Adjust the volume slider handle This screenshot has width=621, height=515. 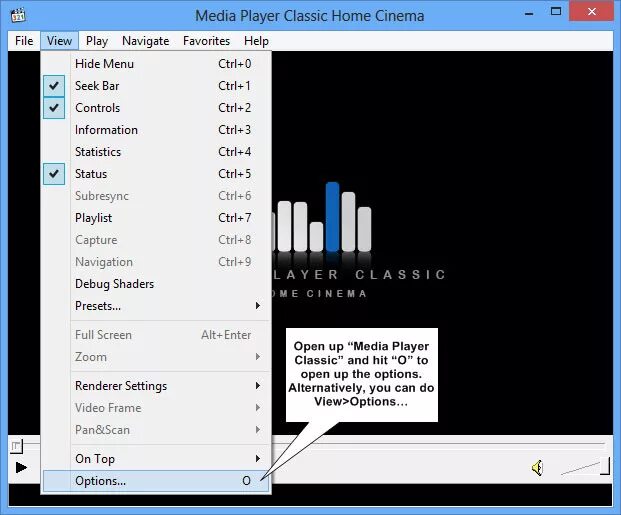605,466
